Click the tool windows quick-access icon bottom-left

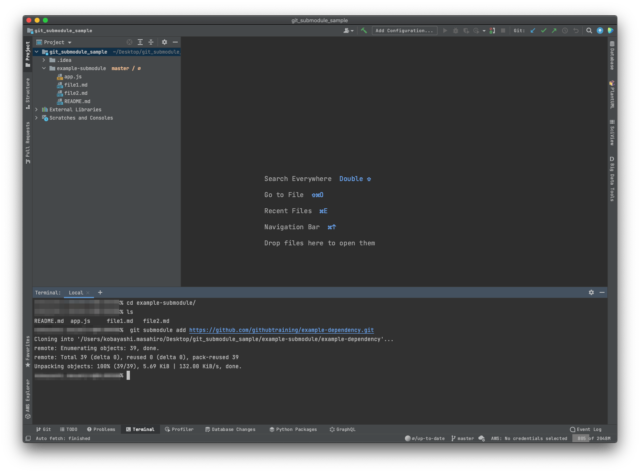click(28, 438)
